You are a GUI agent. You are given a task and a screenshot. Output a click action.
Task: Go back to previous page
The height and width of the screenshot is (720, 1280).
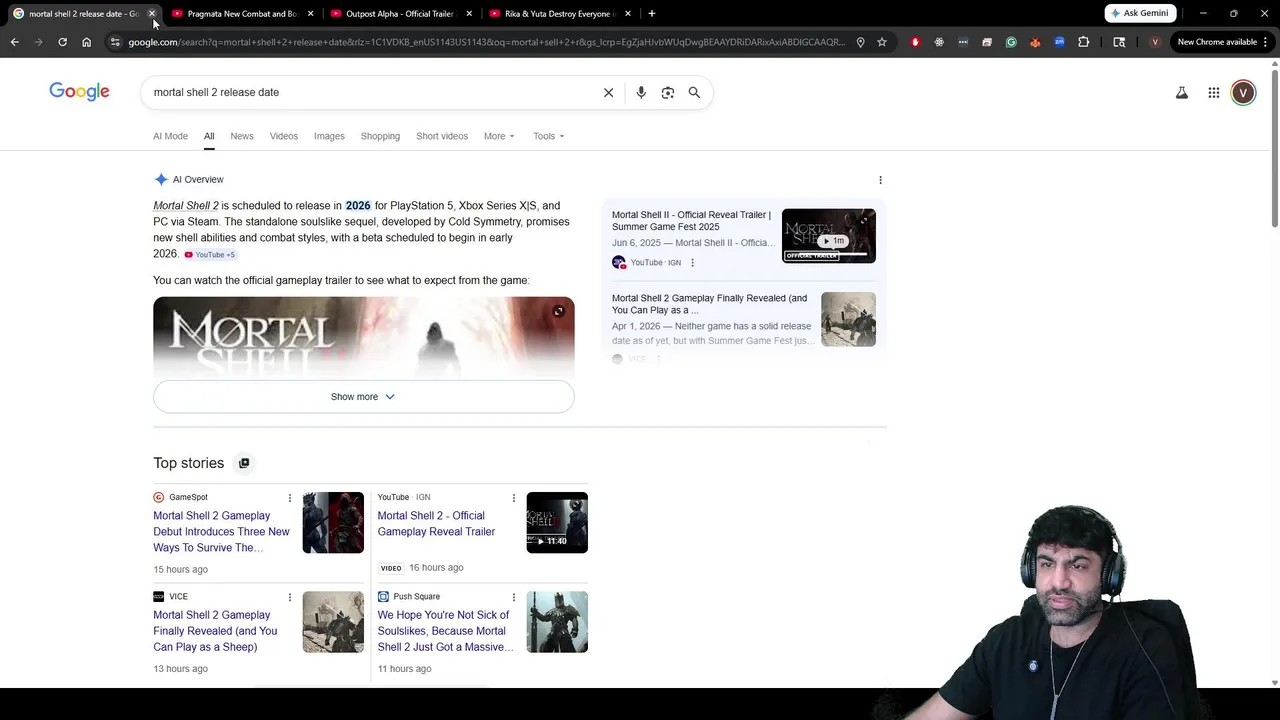(14, 42)
